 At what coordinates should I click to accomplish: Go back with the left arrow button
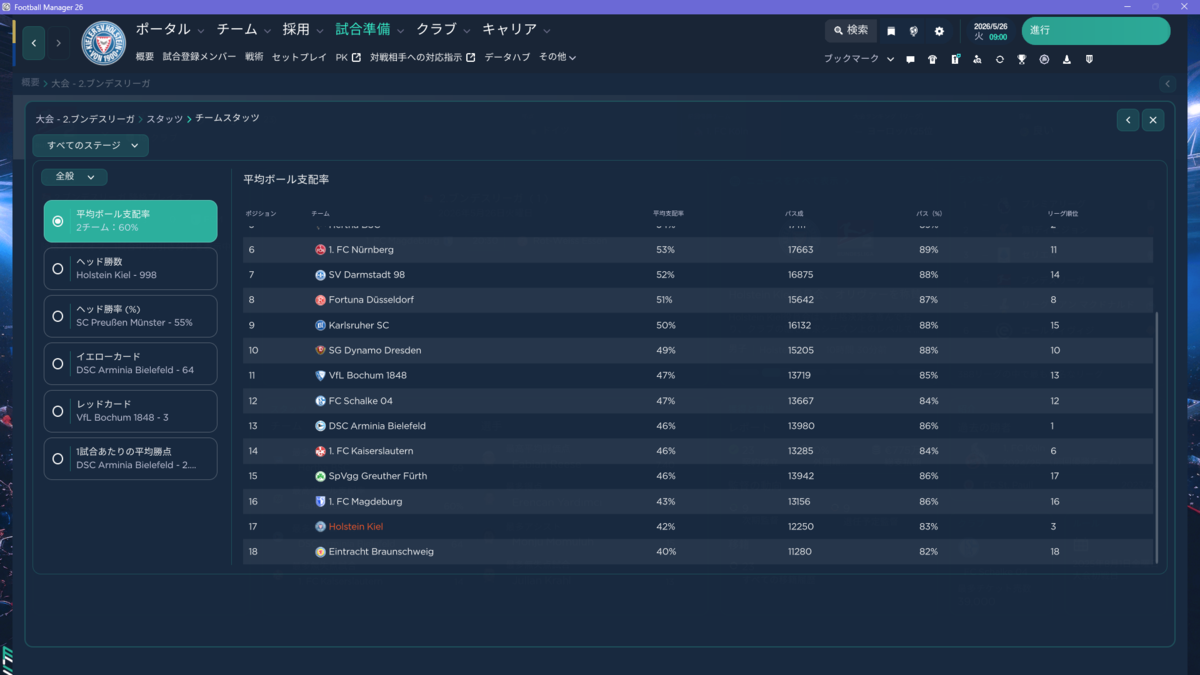[34, 43]
